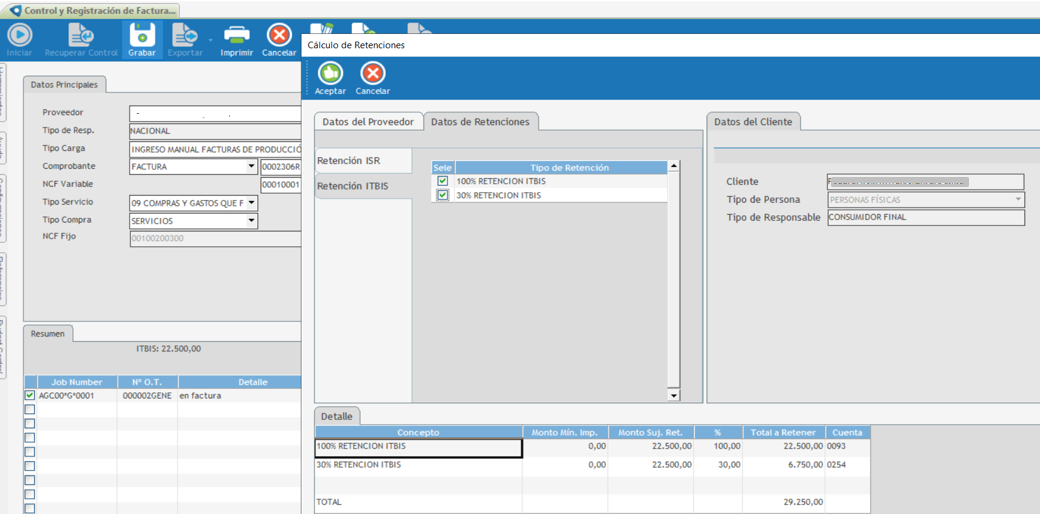
Task: Uncheck the AGC00*G*0001 job row checkbox
Action: tap(29, 395)
